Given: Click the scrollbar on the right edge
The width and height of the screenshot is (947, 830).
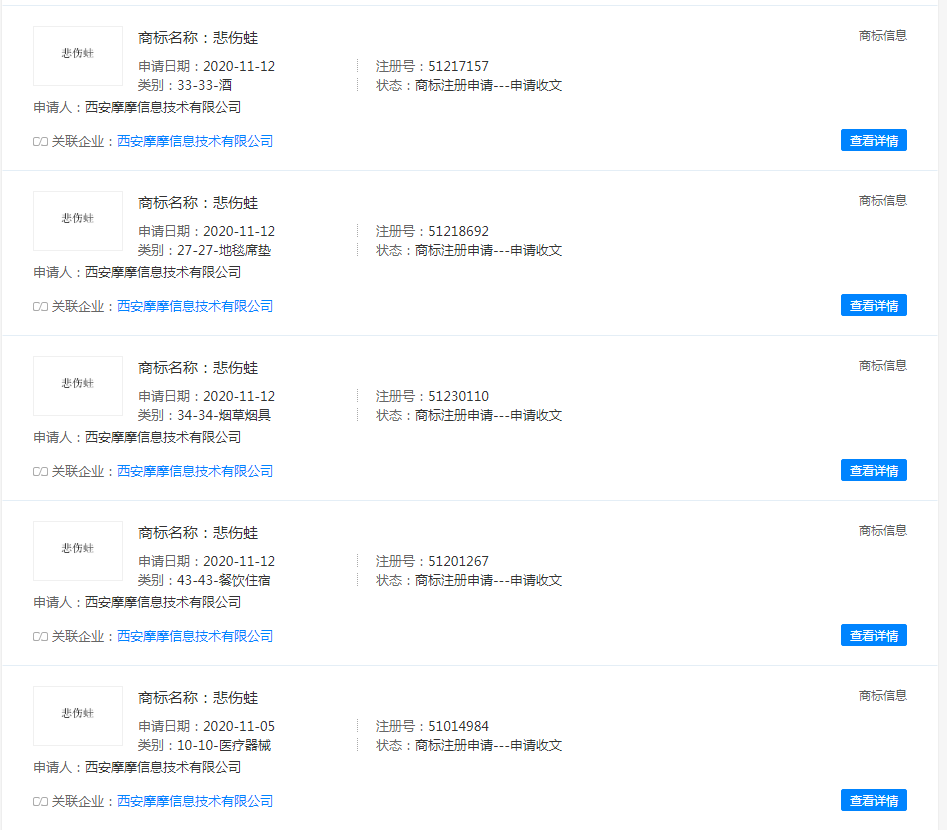Looking at the screenshot, I should point(943,415).
